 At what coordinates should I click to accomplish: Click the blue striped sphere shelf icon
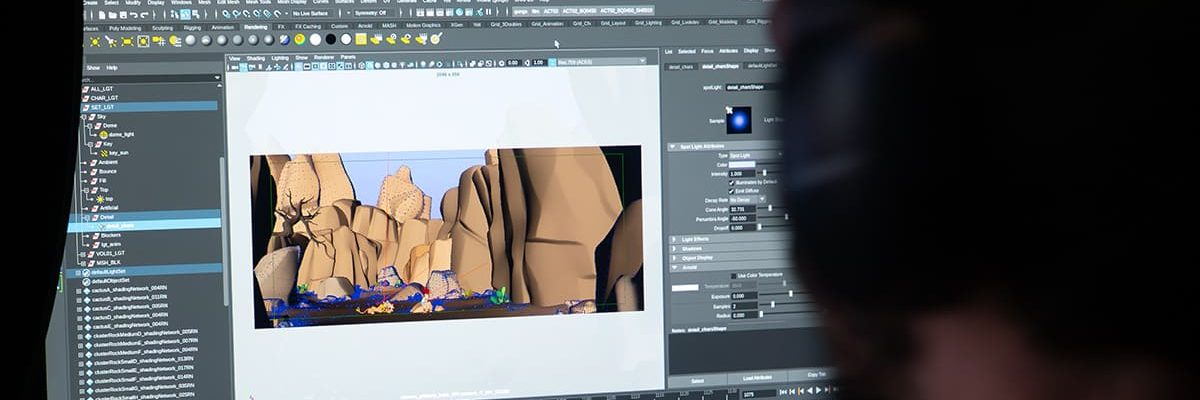click(284, 39)
